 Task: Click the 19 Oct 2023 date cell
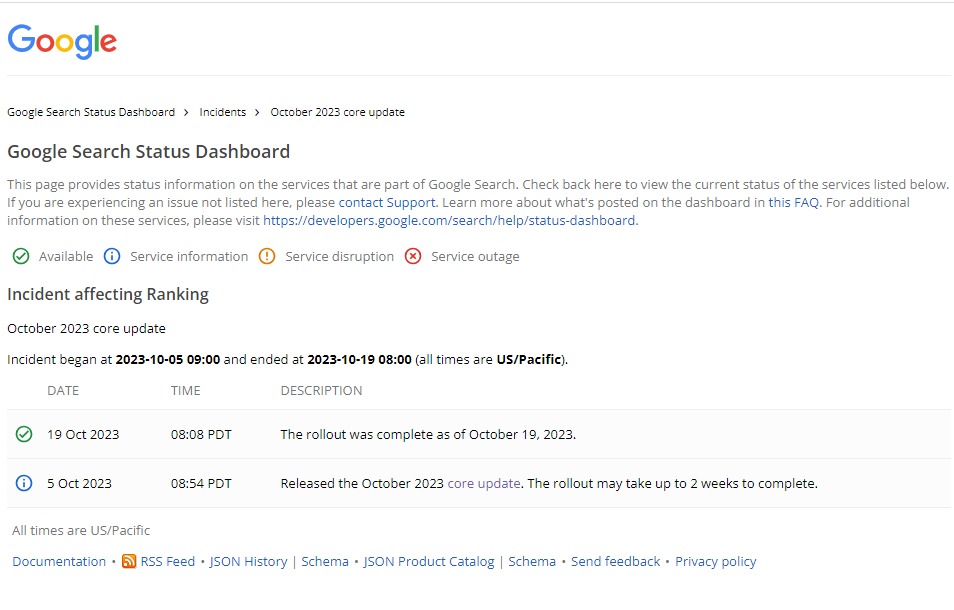pos(83,434)
